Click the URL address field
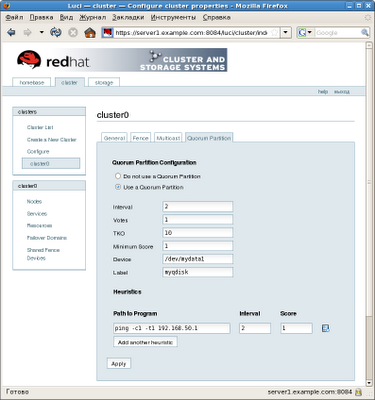The image size is (375, 400). click(191, 33)
